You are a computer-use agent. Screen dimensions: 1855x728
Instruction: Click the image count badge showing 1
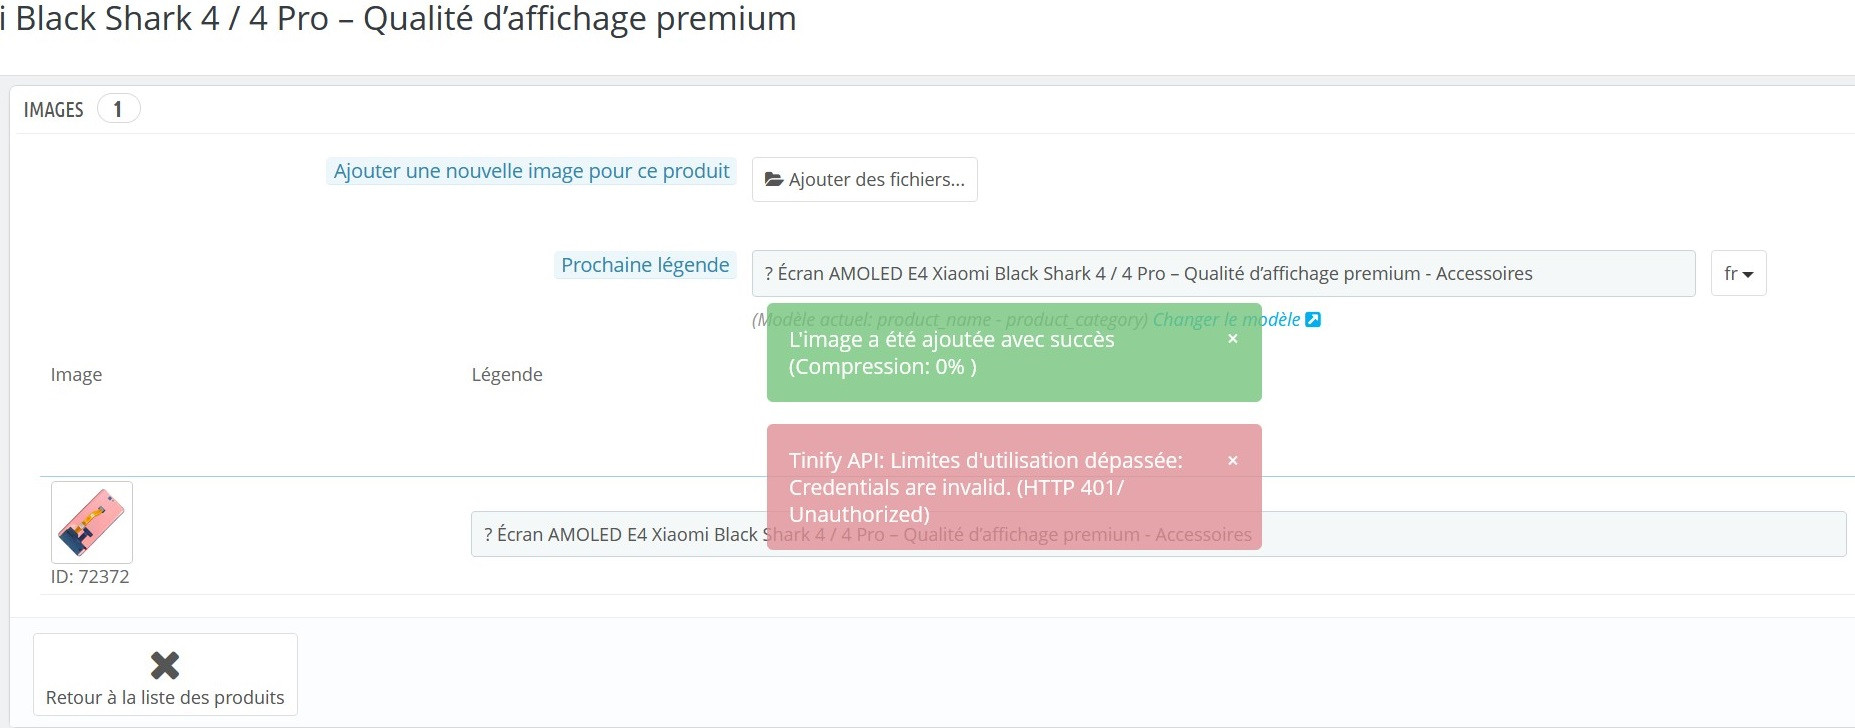[x=118, y=109]
